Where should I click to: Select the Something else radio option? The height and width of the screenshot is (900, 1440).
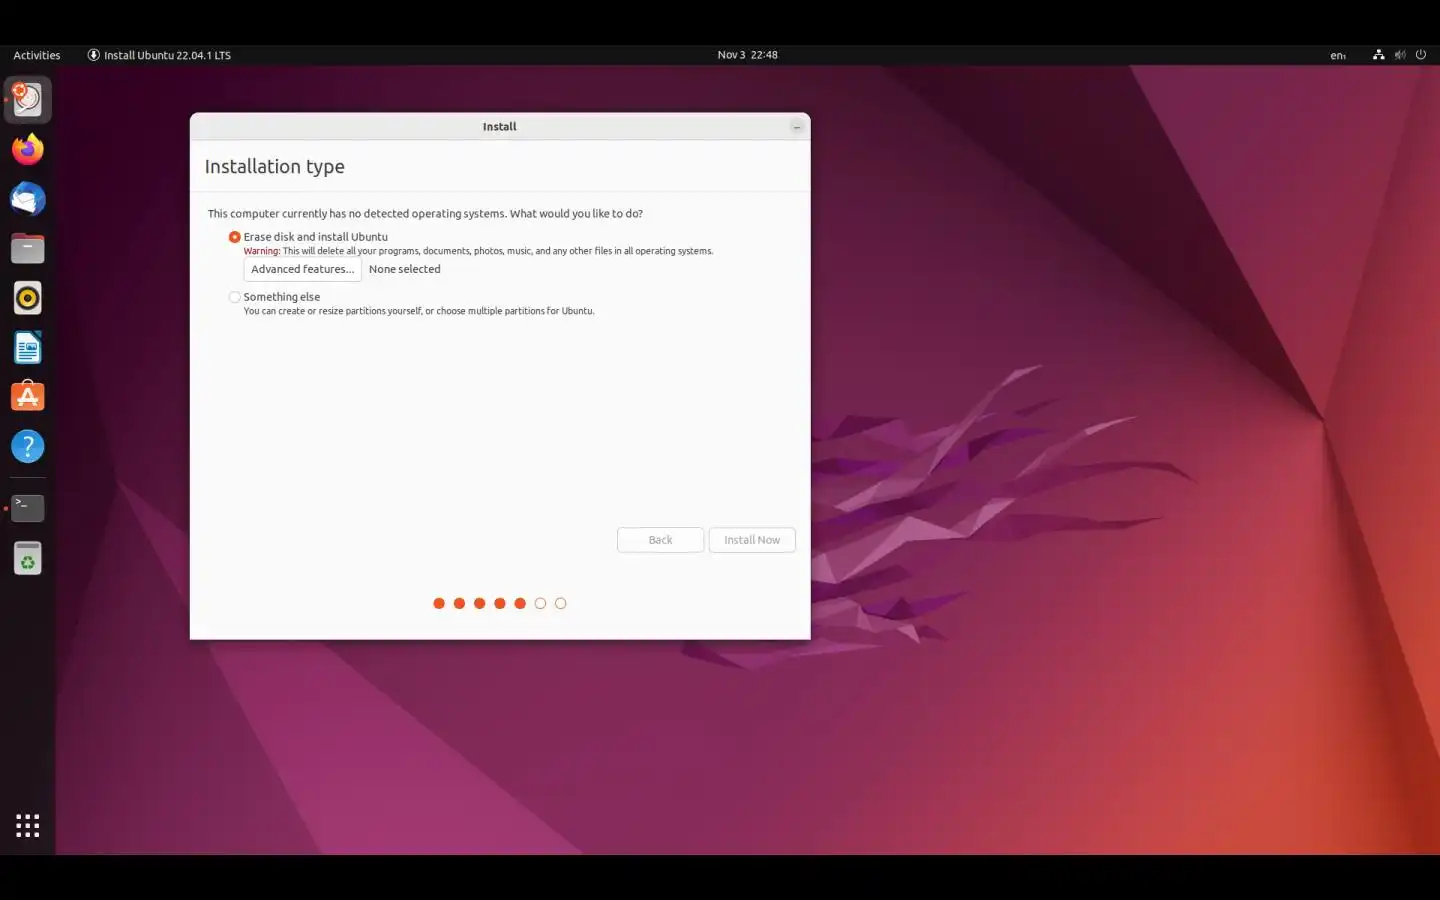pos(234,297)
